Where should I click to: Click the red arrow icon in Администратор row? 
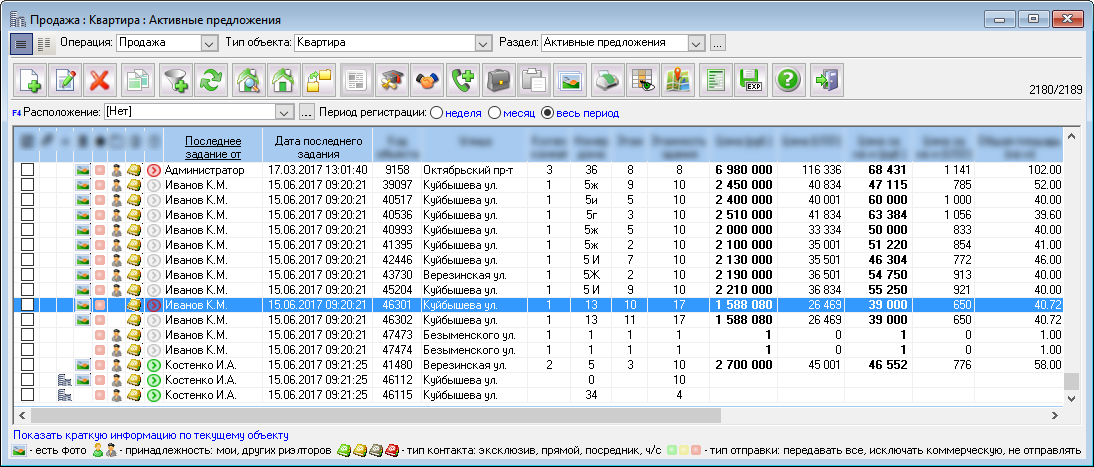pos(153,170)
